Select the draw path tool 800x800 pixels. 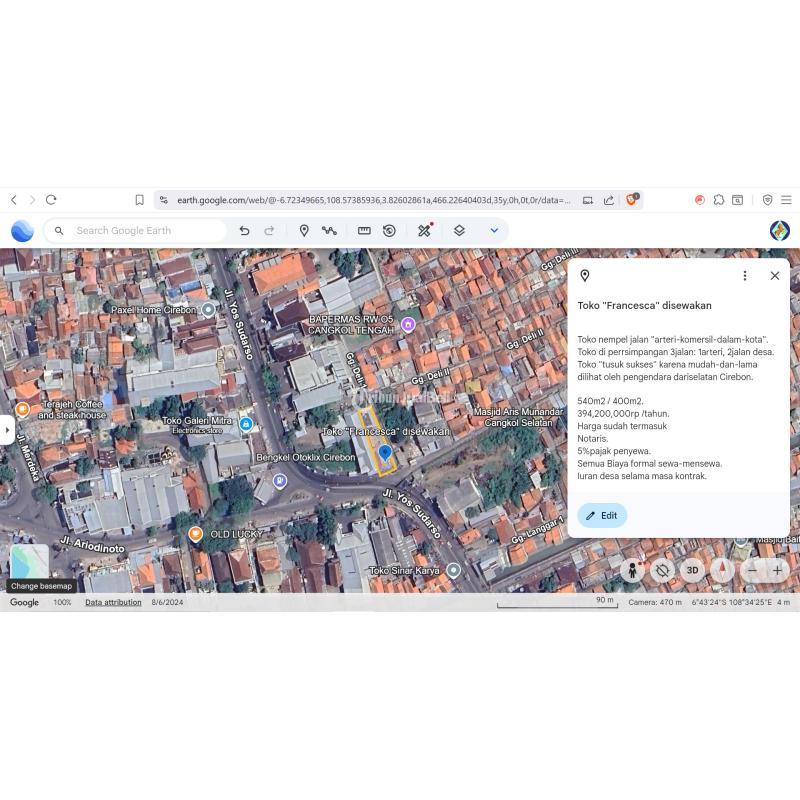click(329, 231)
